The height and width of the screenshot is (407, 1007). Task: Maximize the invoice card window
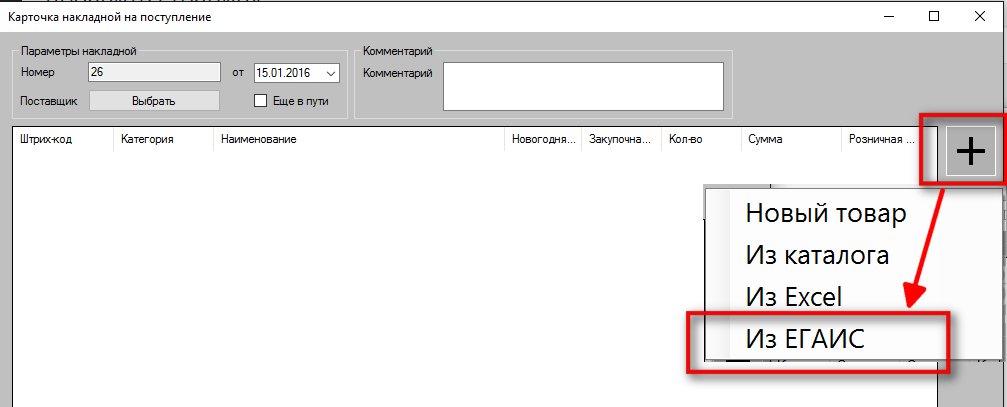point(934,17)
